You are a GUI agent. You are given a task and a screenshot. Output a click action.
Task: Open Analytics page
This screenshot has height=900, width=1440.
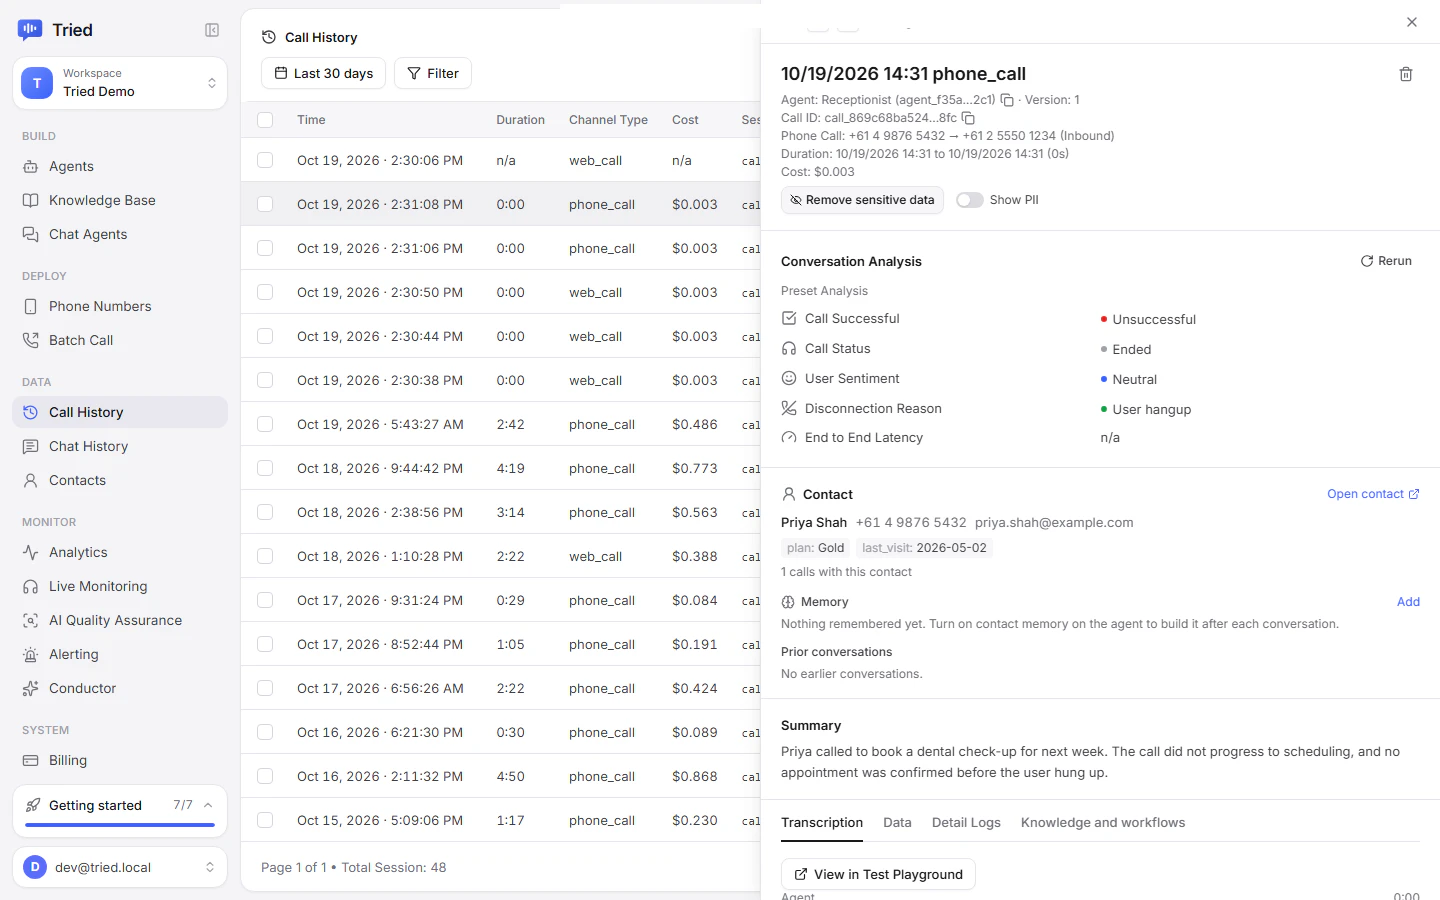[120, 552]
